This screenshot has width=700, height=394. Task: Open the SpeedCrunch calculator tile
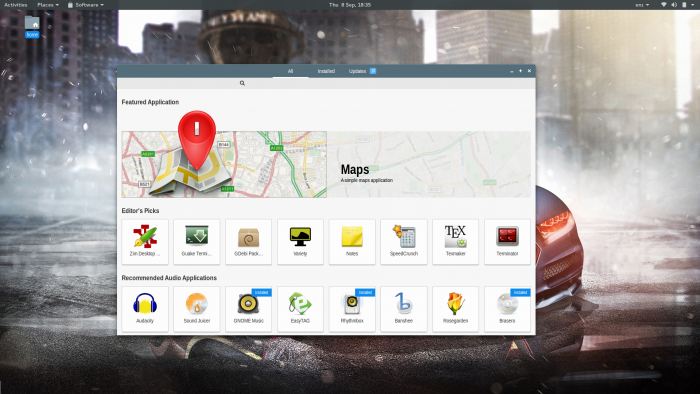404,241
